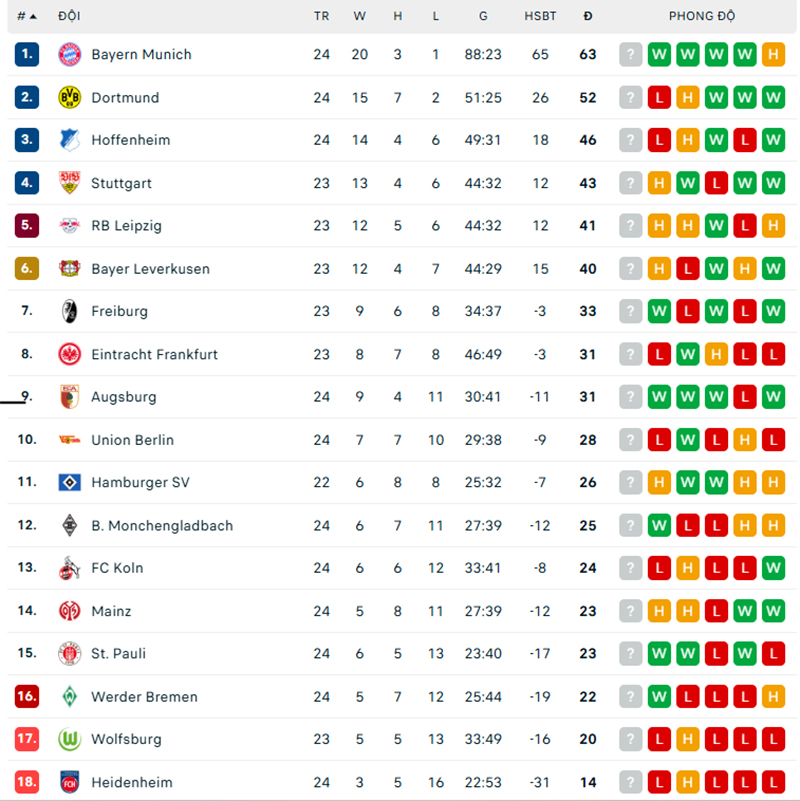Screen dimensions: 800x801
Task: Click the Werder Bremen logo
Action: pos(69,697)
